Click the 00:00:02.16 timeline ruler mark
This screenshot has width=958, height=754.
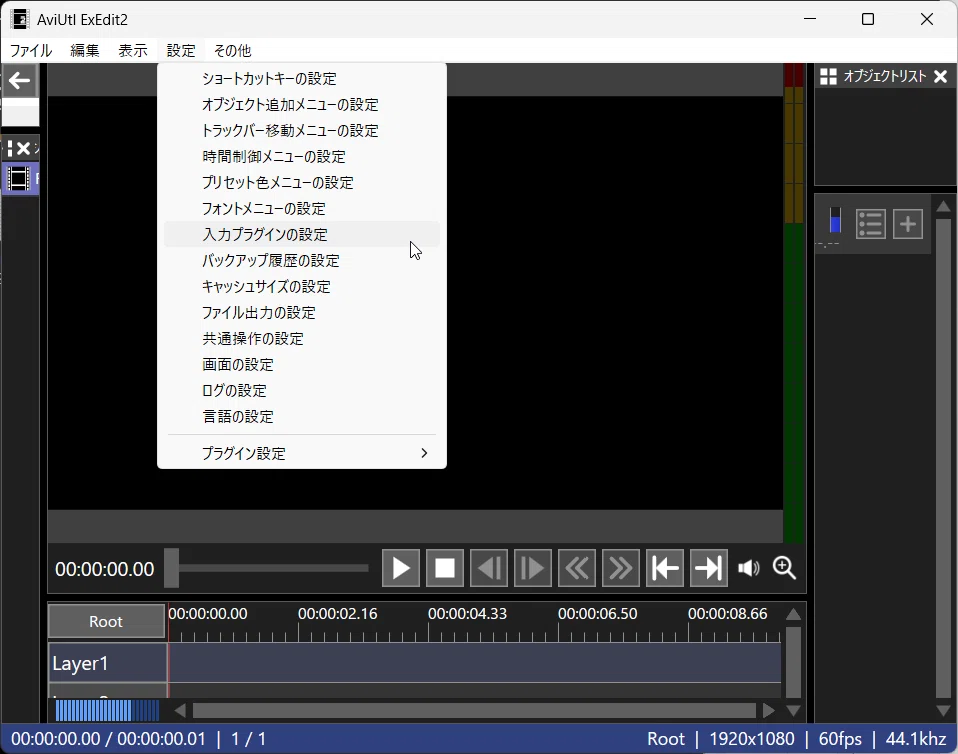click(337, 613)
